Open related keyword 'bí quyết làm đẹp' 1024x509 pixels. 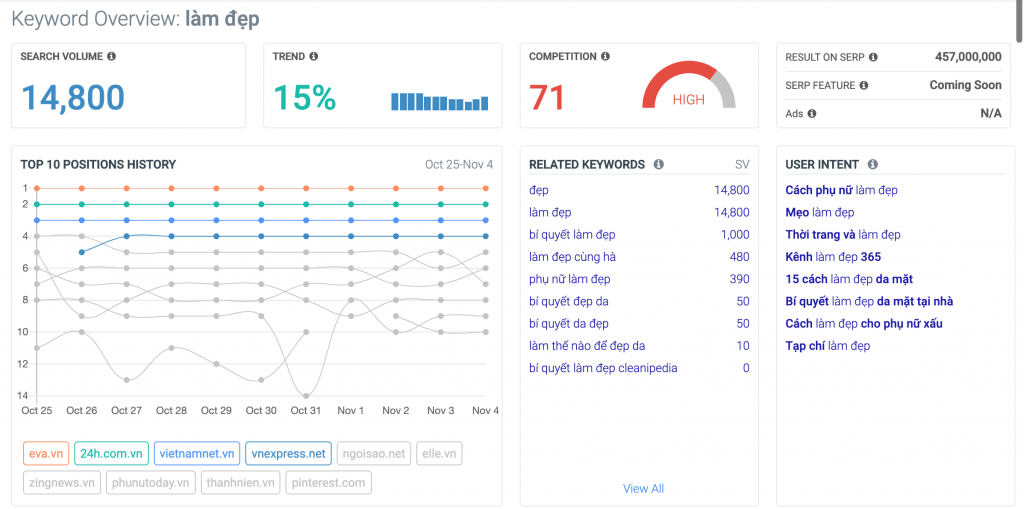[572, 235]
